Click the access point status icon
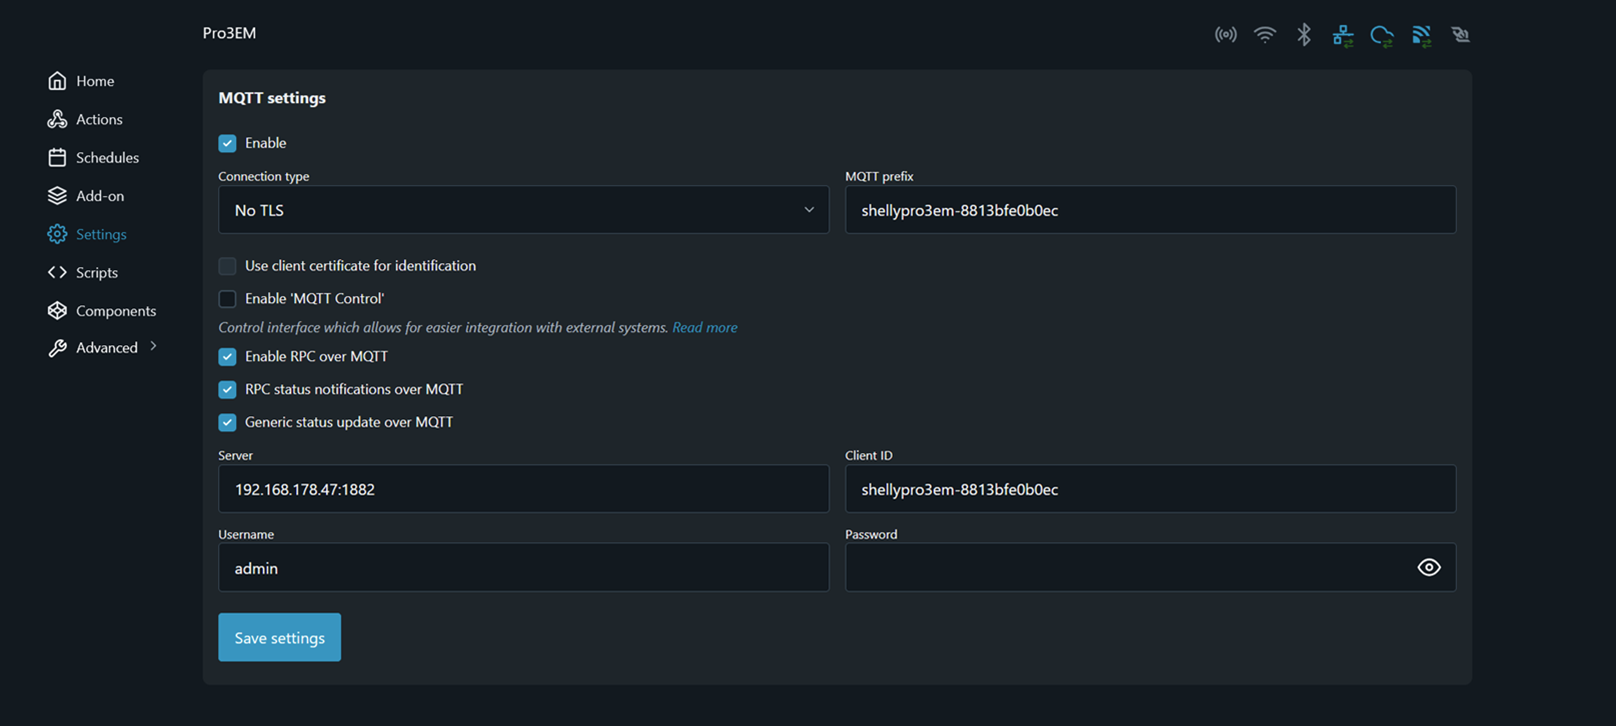This screenshot has height=726, width=1616. pyautogui.click(x=1225, y=35)
